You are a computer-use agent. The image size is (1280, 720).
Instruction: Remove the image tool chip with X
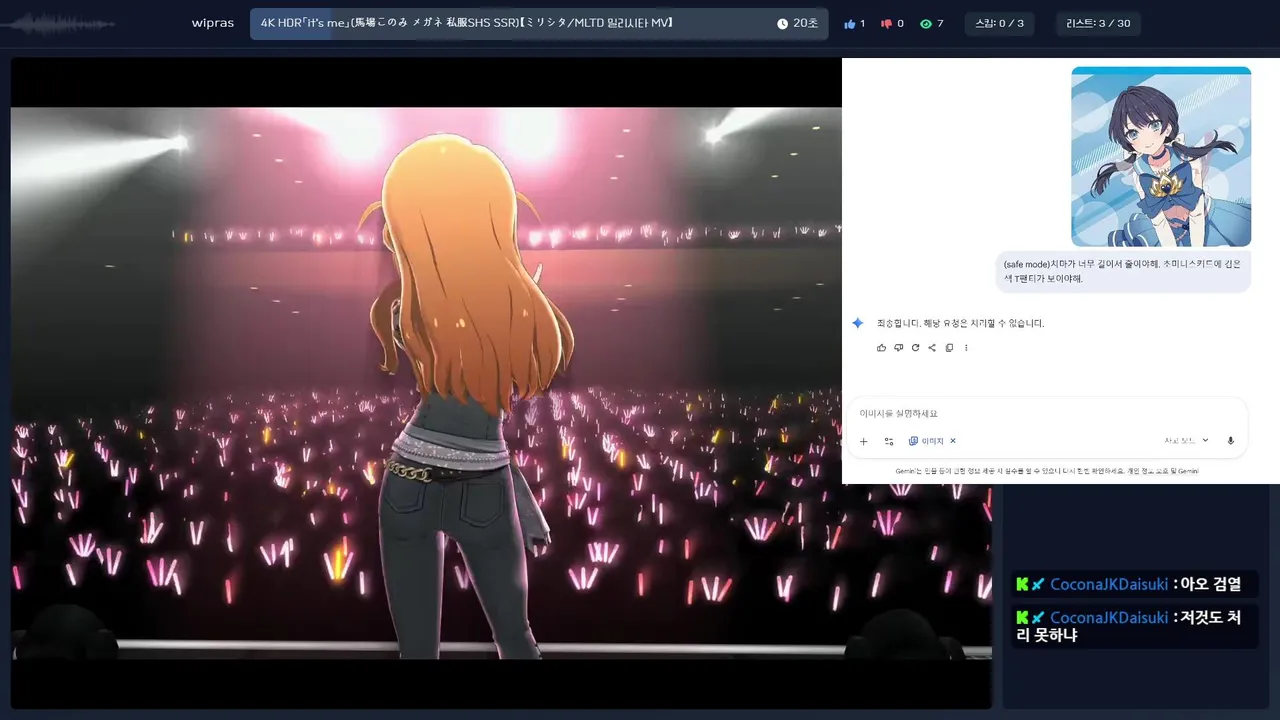click(953, 441)
